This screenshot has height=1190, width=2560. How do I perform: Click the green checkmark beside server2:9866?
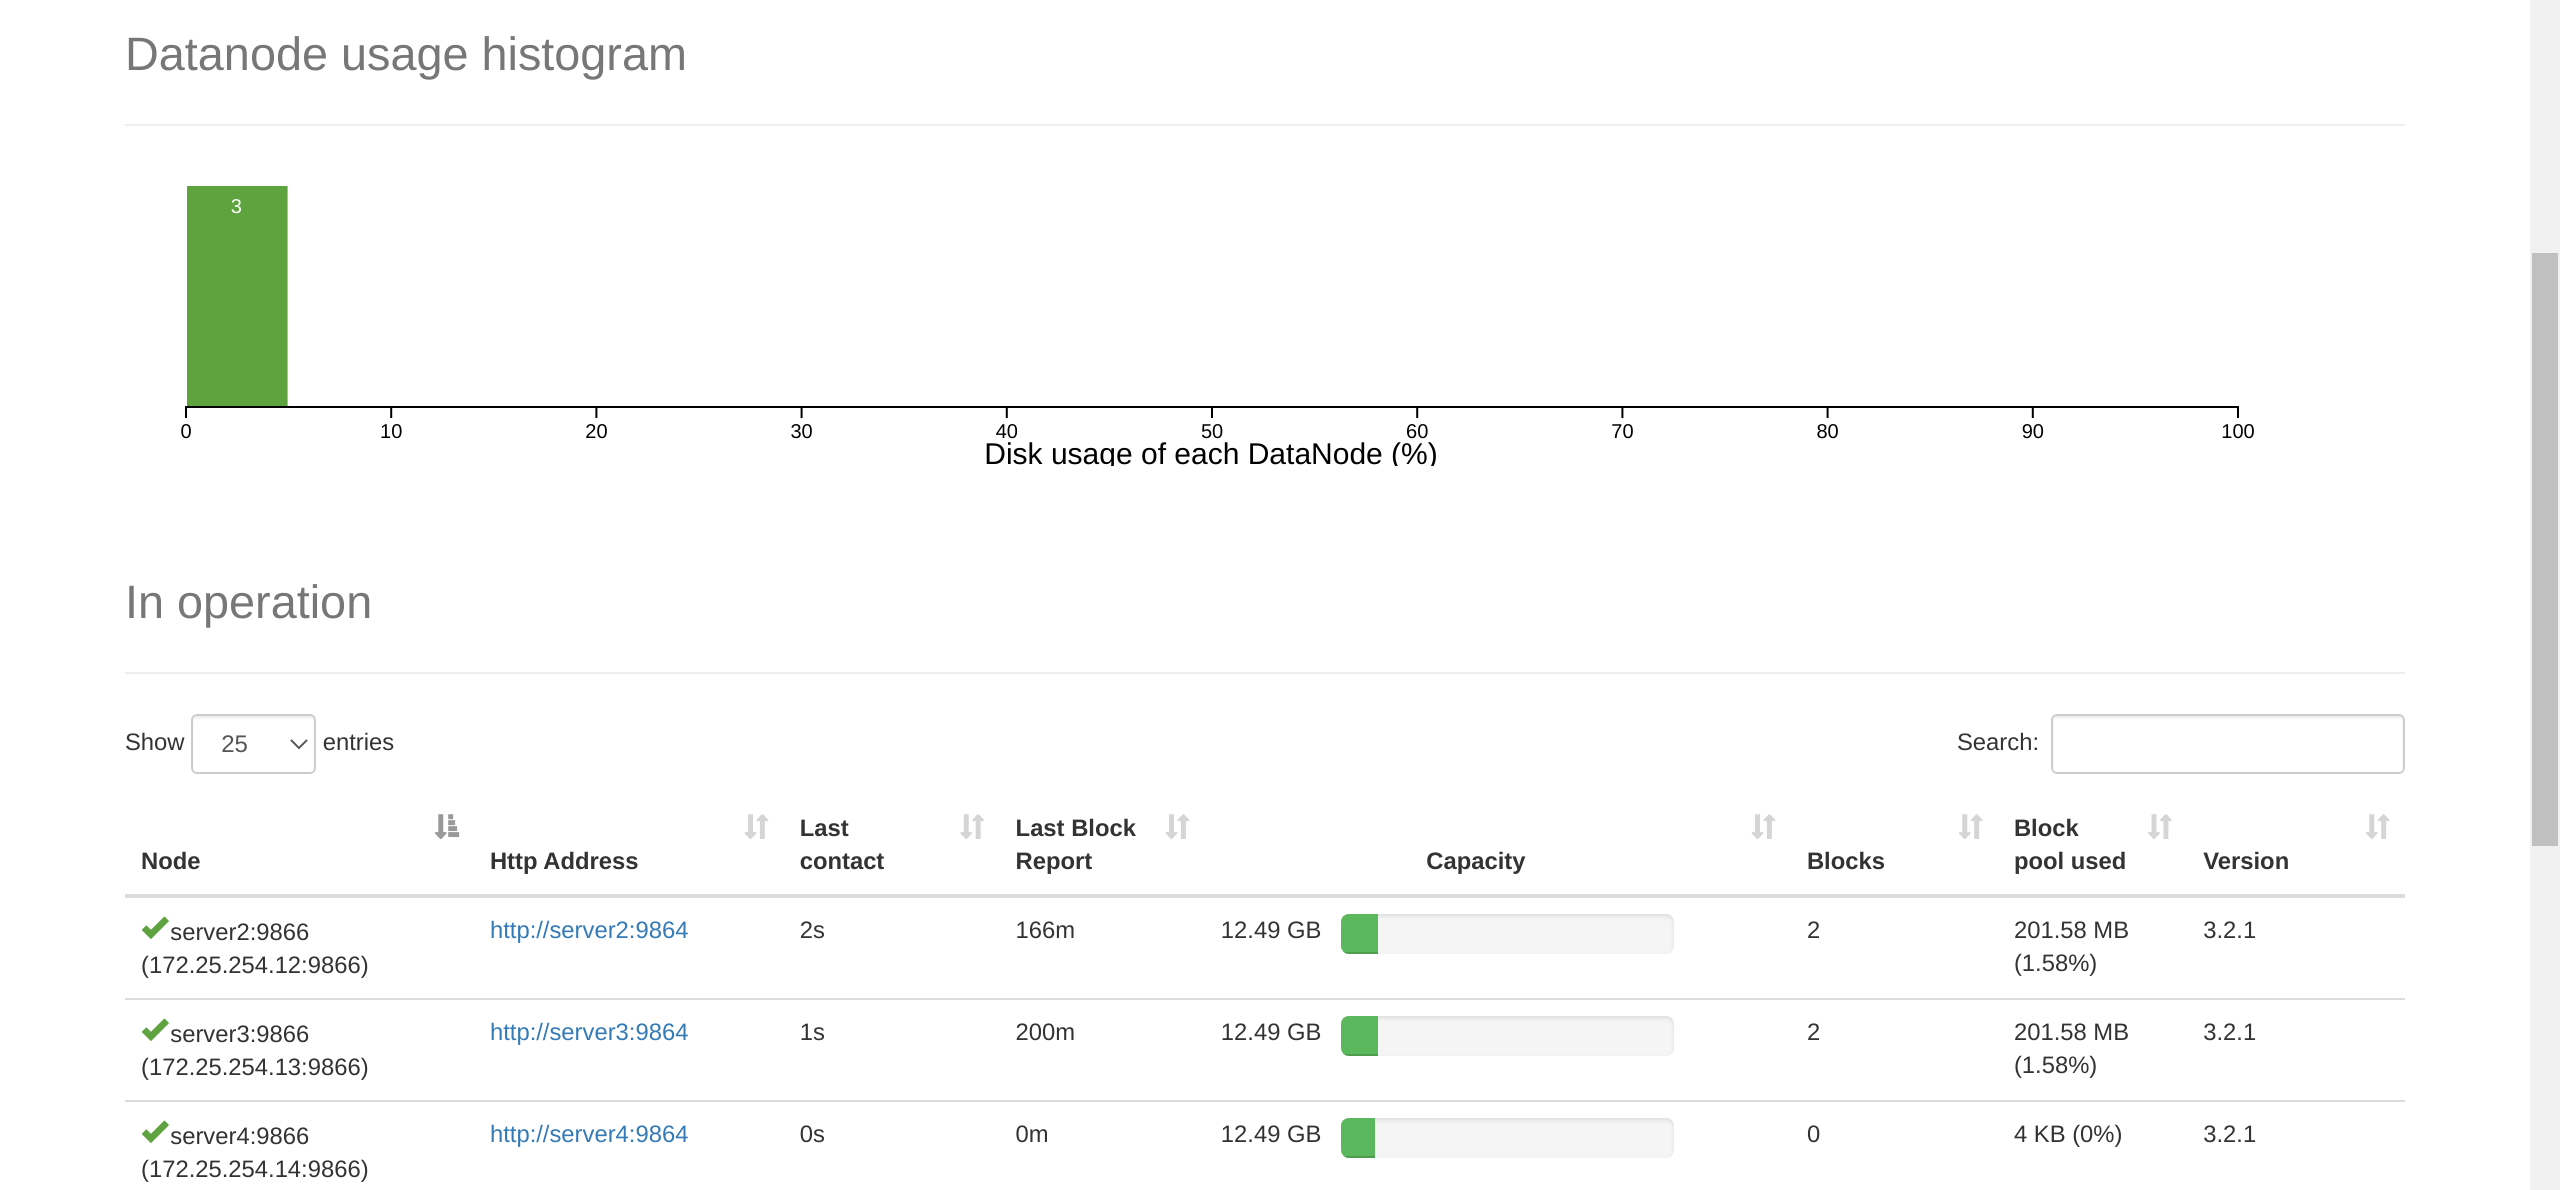155,928
